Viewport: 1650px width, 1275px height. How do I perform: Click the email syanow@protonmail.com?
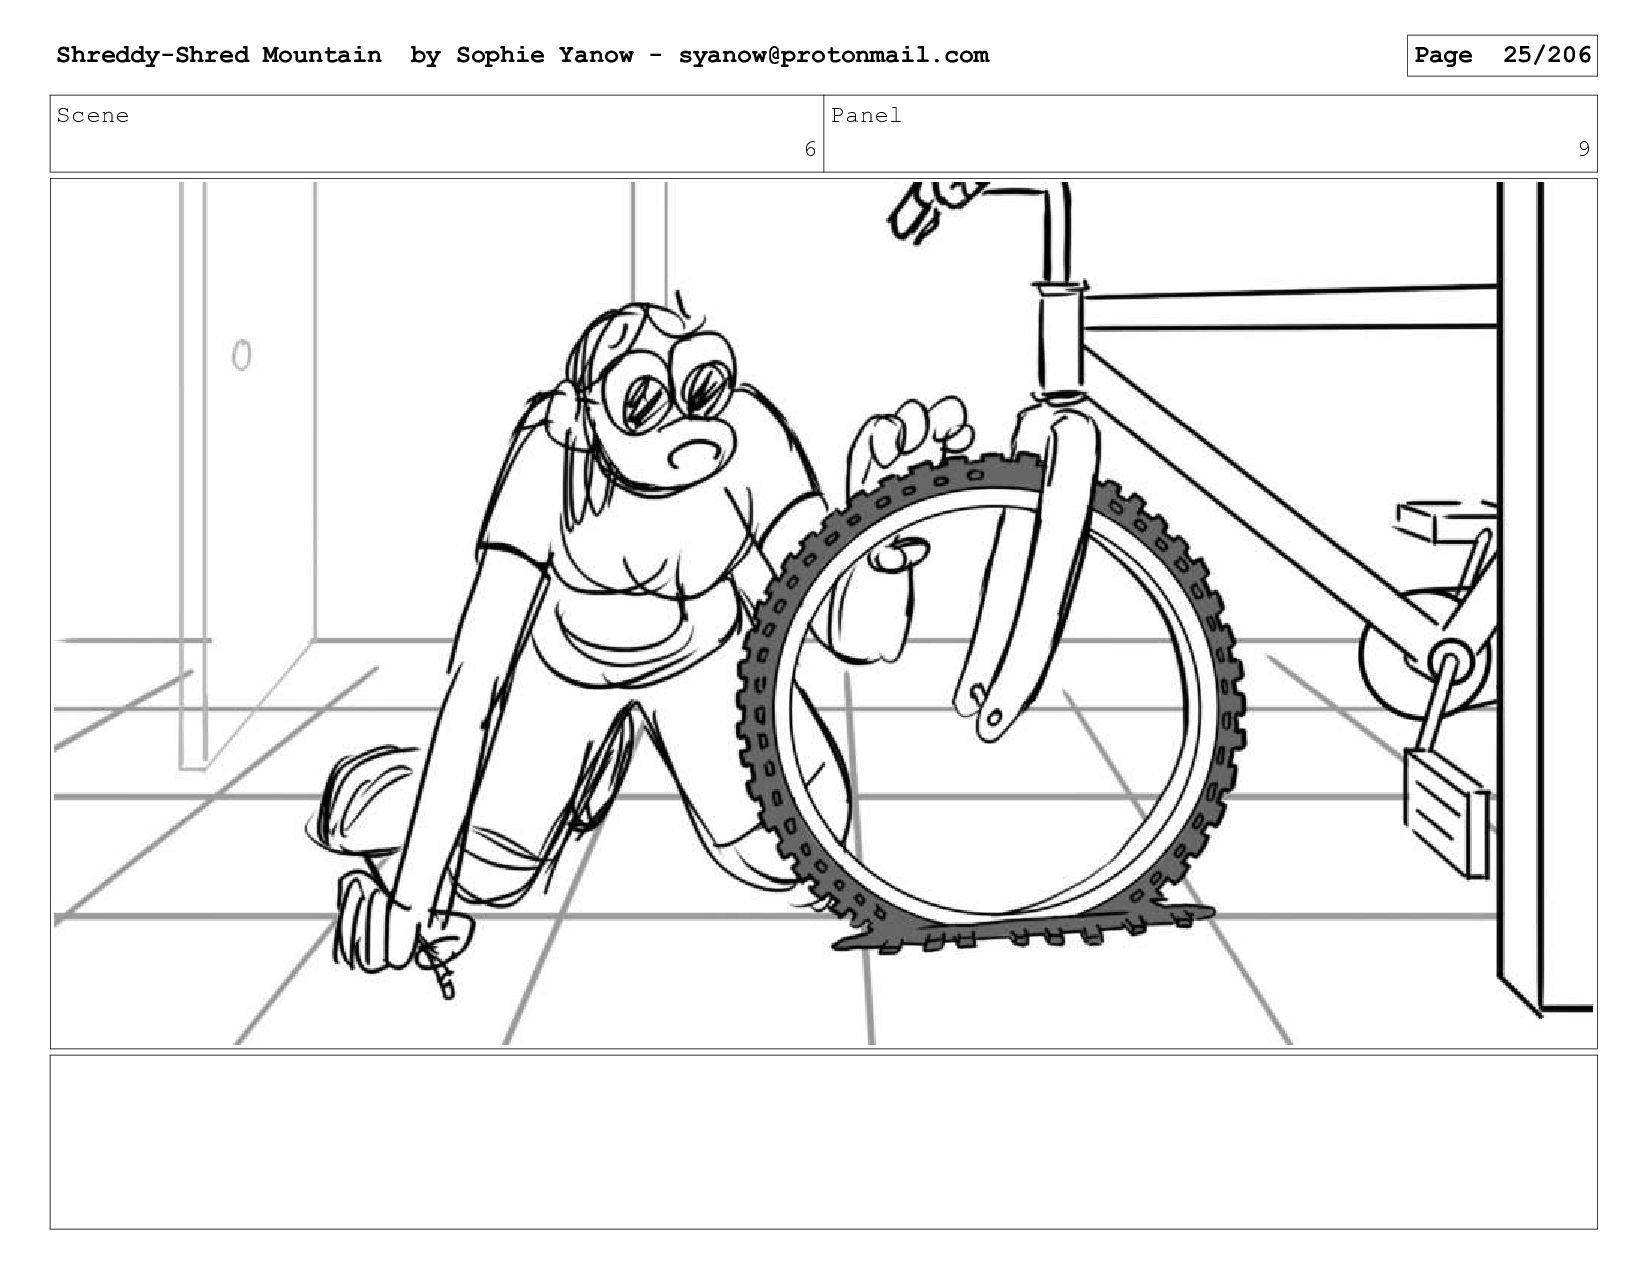pyautogui.click(x=834, y=55)
